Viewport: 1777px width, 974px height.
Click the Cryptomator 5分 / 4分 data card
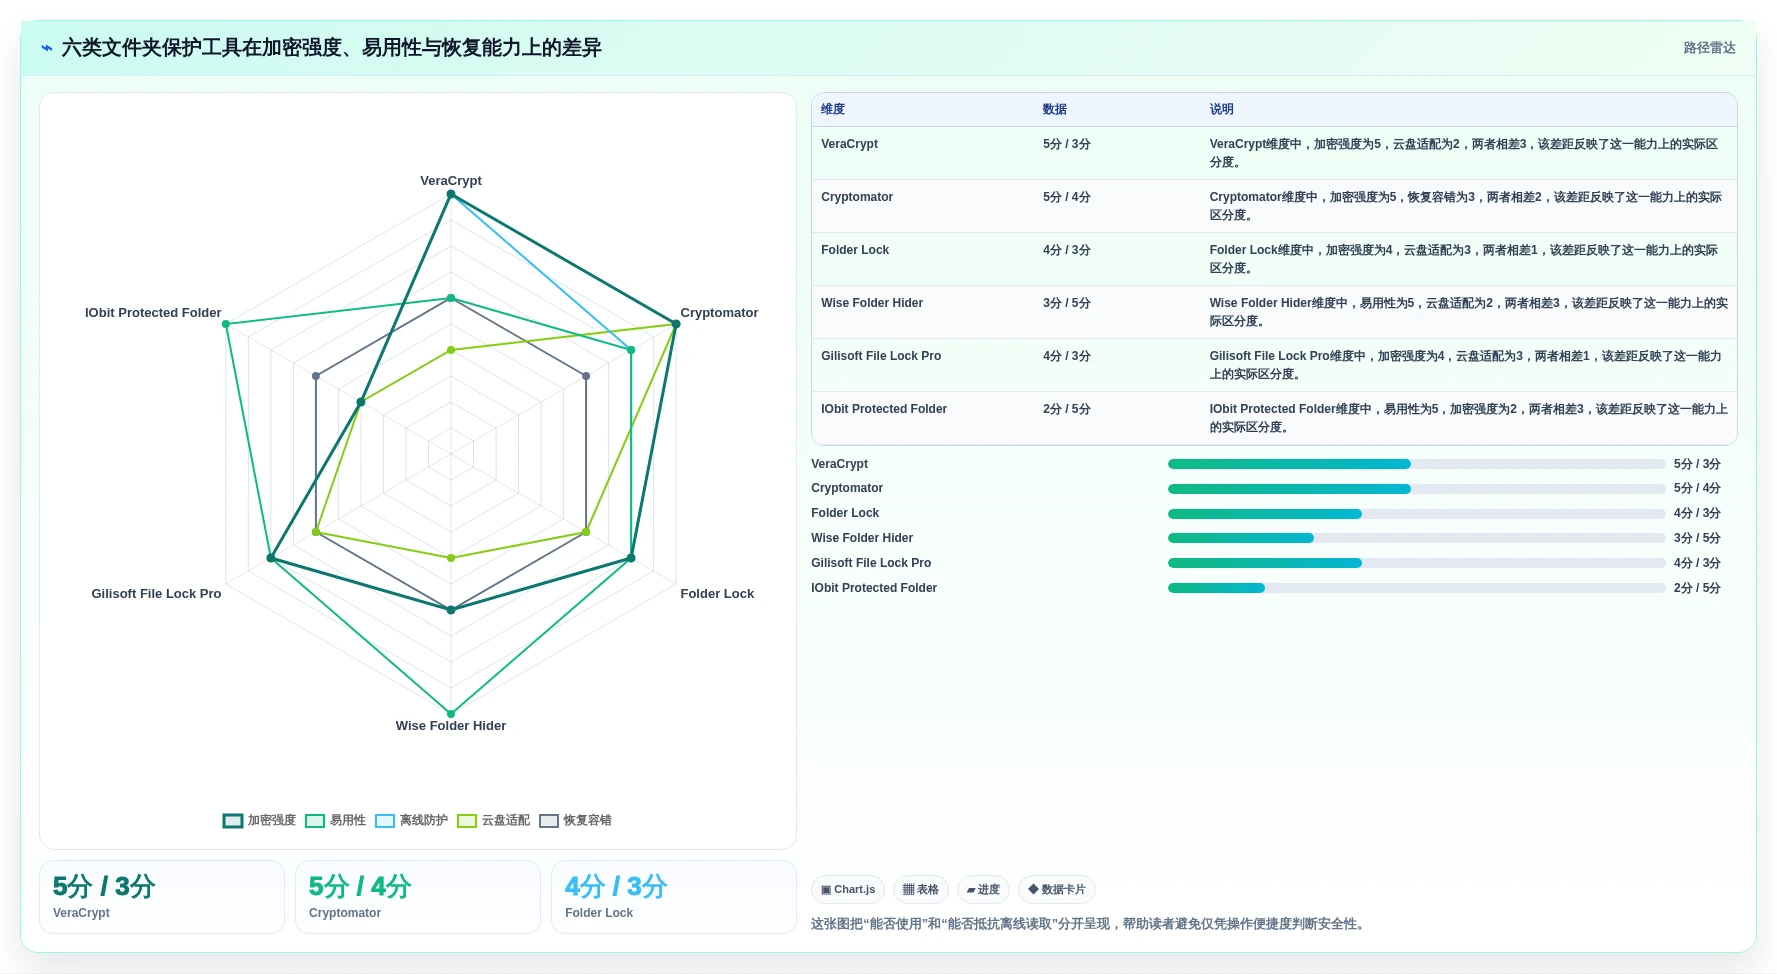418,897
